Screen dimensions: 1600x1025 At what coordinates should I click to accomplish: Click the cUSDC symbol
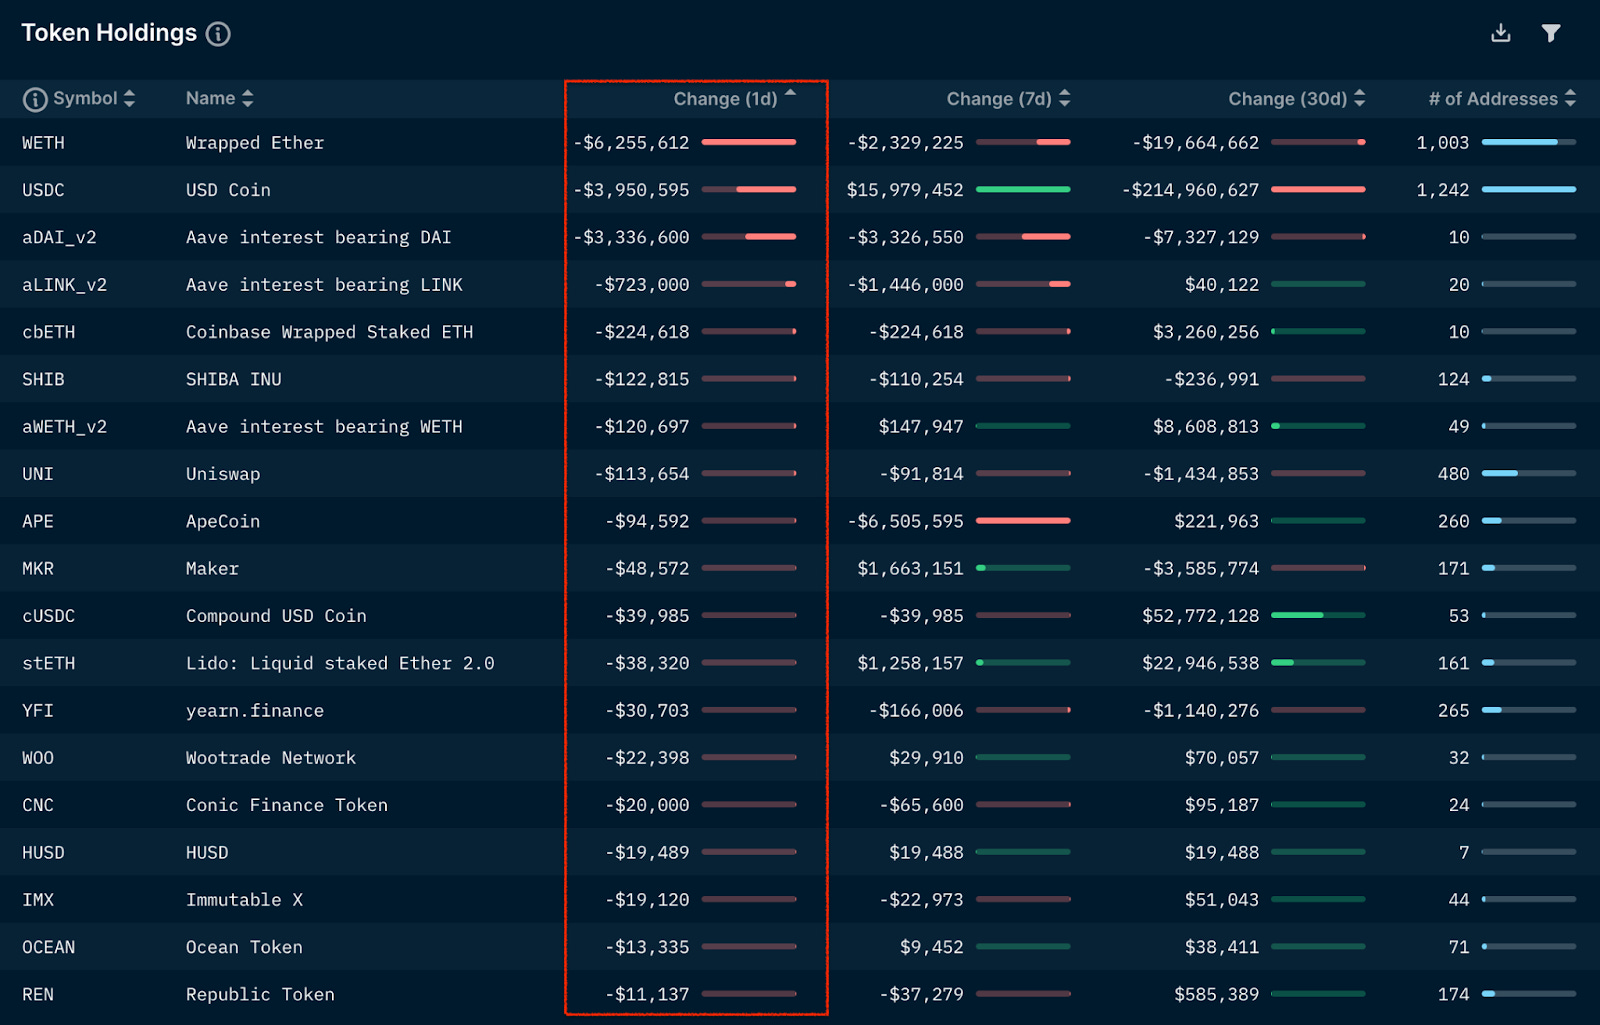point(48,616)
